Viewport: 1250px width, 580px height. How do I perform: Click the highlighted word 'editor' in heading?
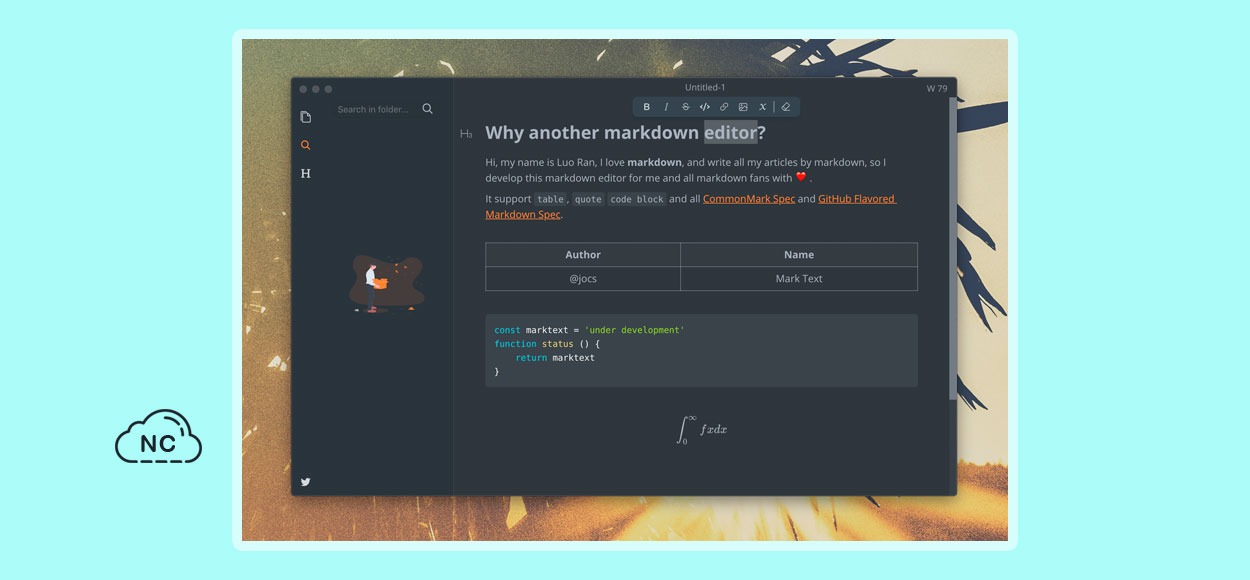730,133
